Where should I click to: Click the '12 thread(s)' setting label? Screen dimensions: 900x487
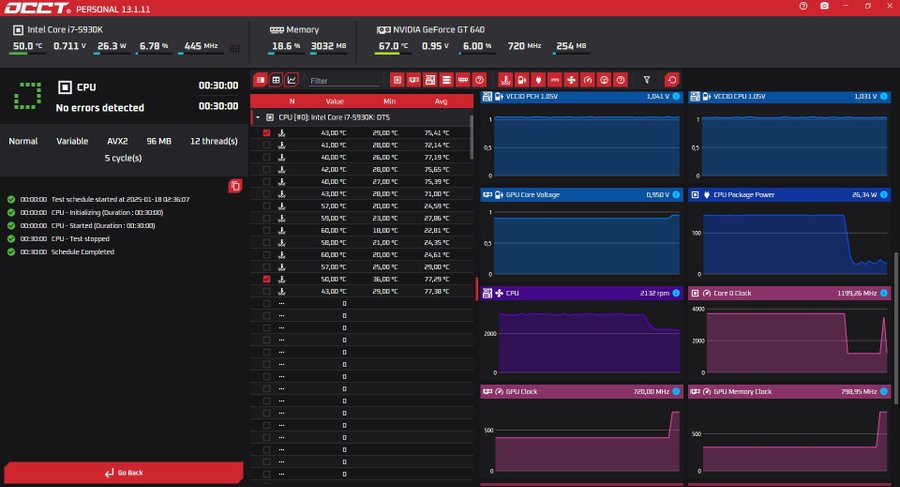[214, 141]
